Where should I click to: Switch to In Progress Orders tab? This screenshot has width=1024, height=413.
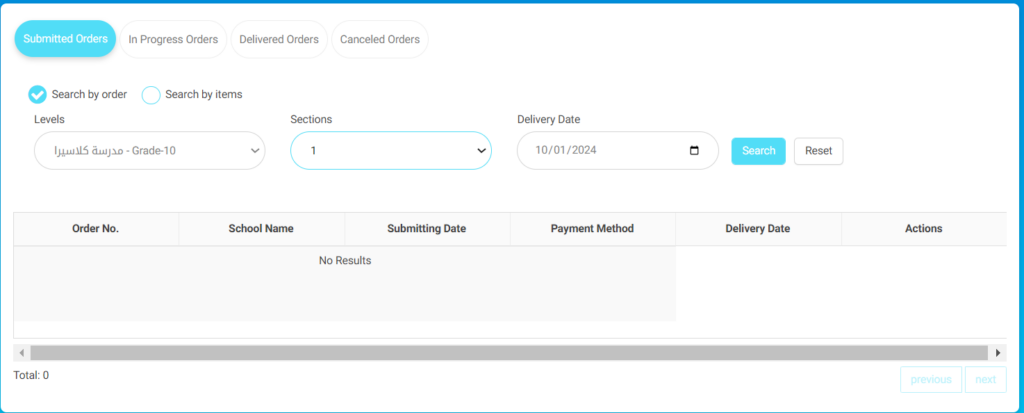173,39
